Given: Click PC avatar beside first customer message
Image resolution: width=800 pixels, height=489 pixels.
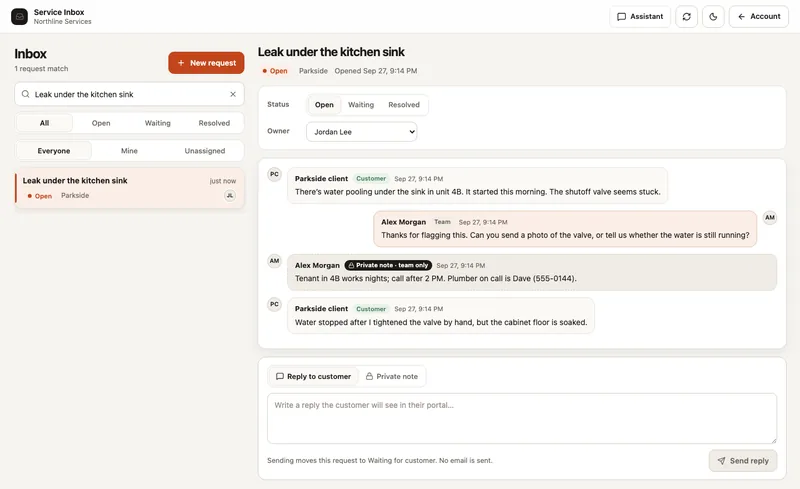Looking at the screenshot, I should tap(274, 174).
